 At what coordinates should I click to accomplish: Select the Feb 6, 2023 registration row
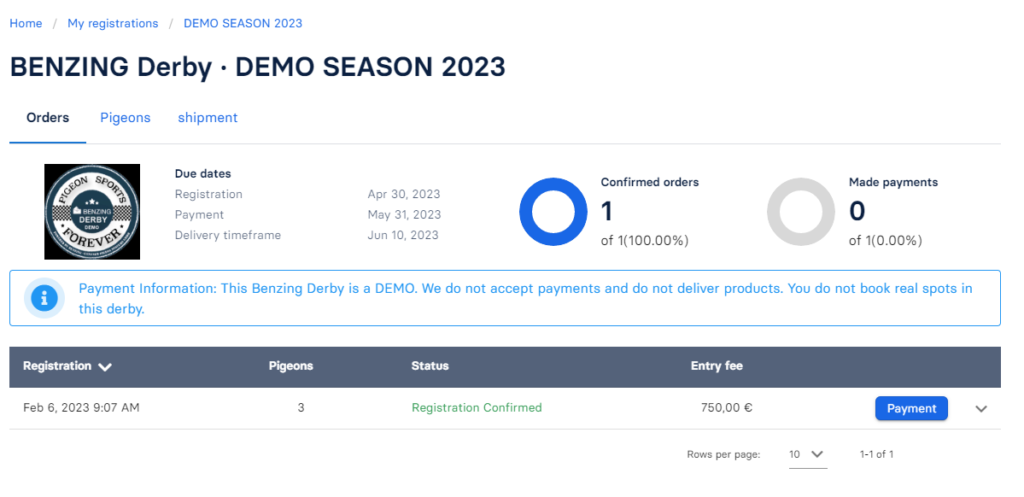pos(81,408)
